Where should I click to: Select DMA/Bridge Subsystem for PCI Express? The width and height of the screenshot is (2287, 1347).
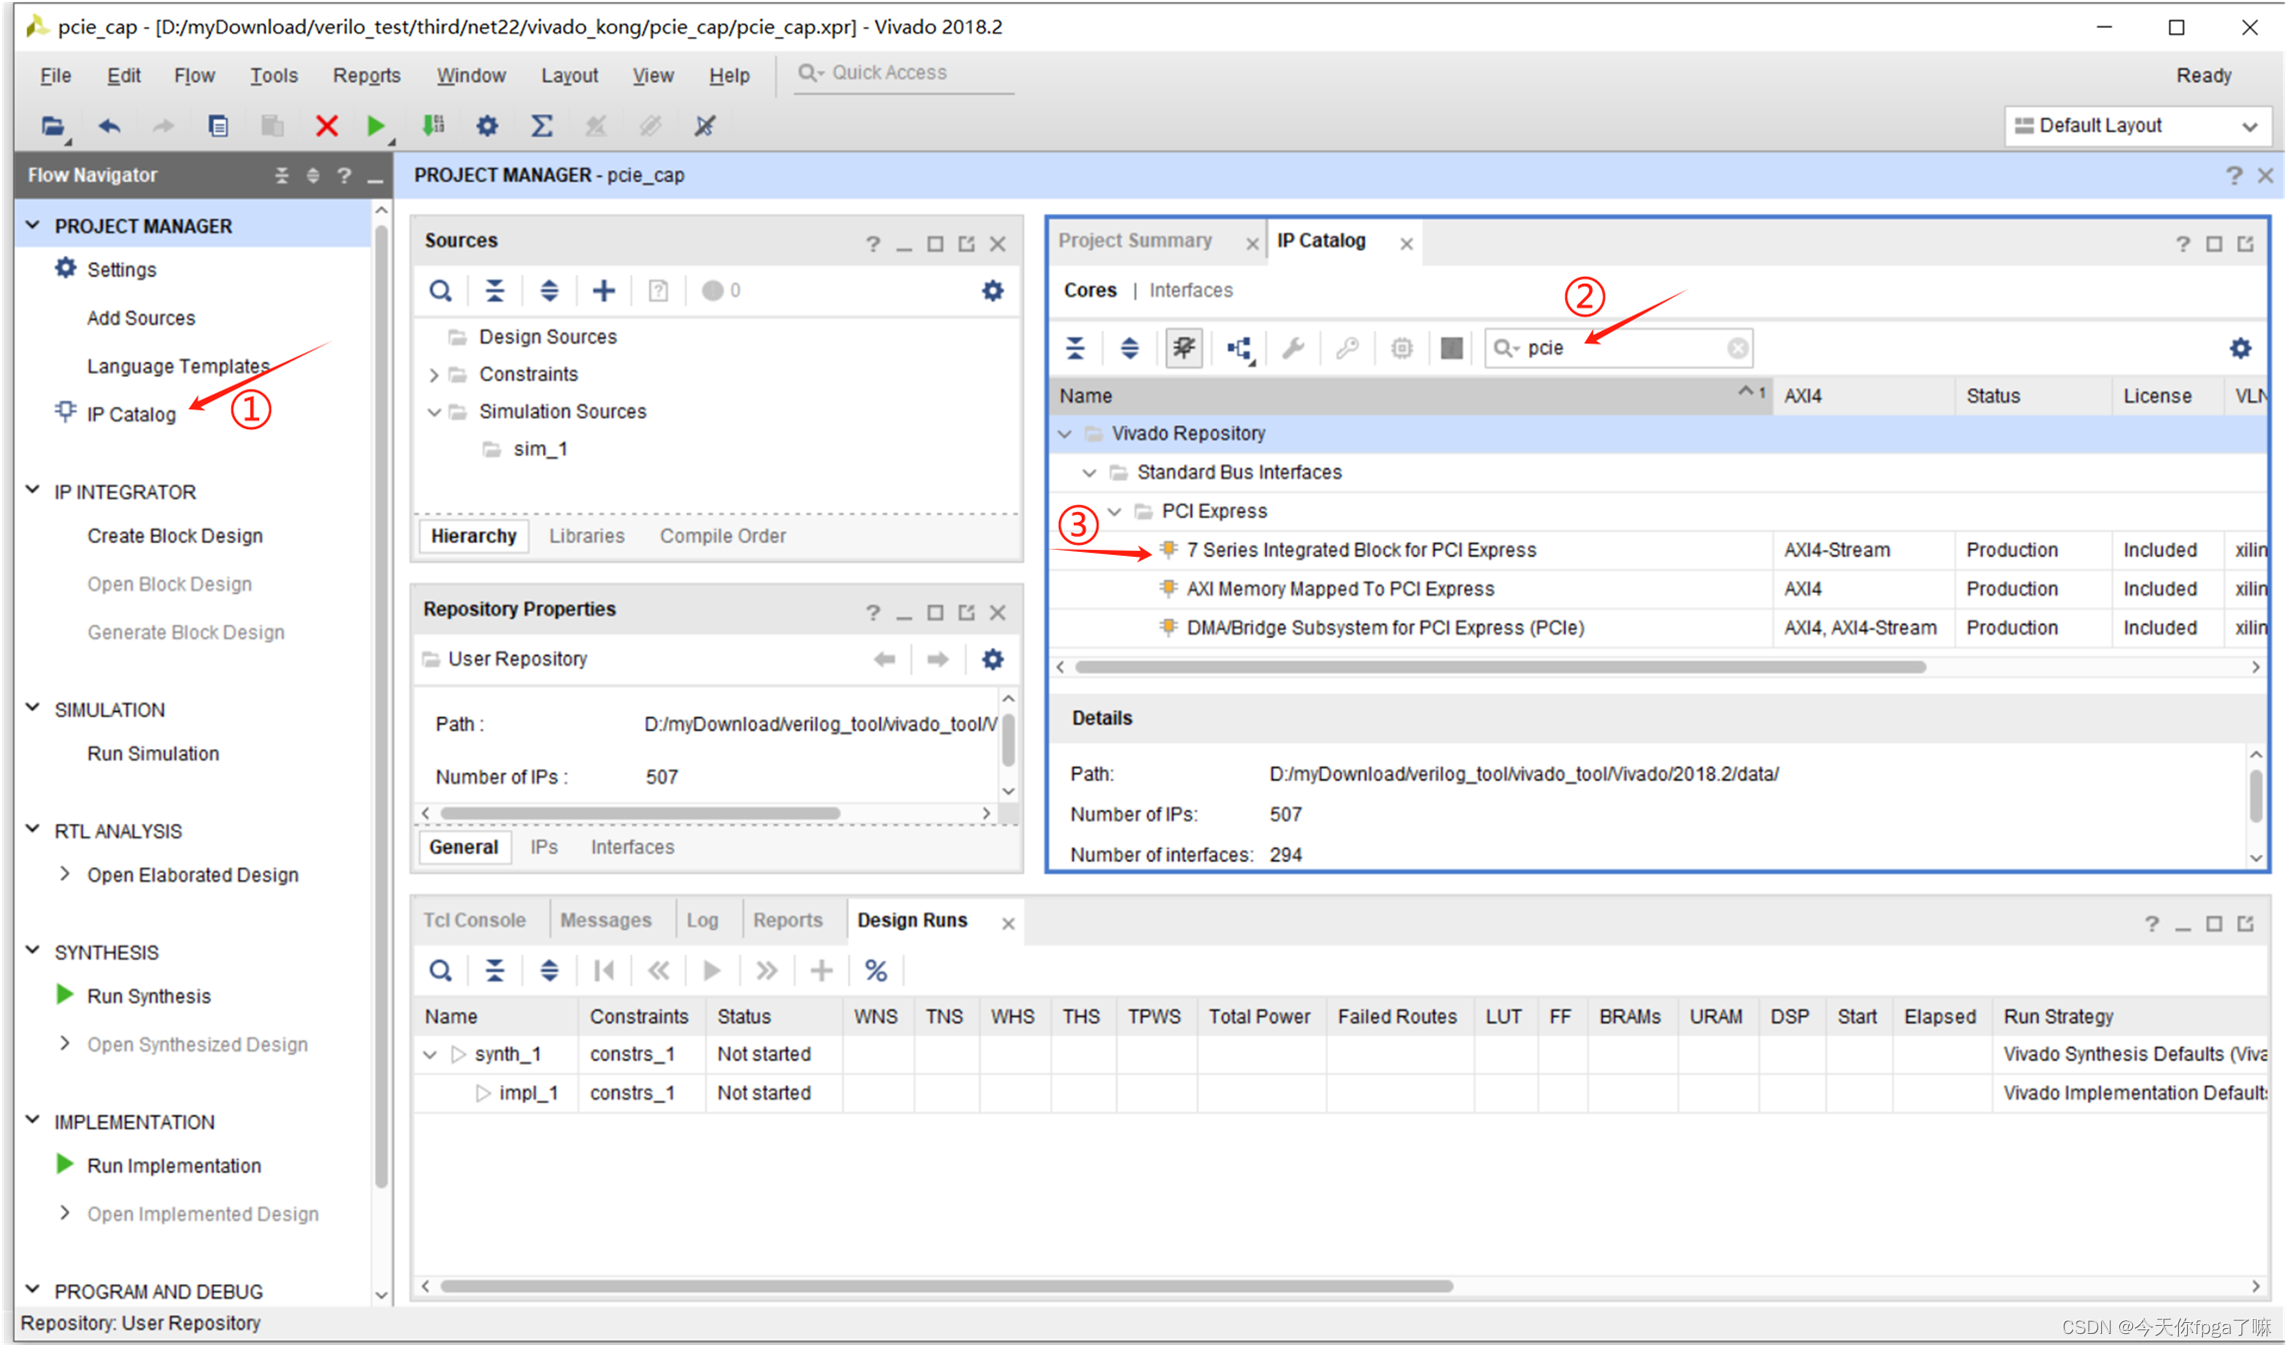[1385, 629]
